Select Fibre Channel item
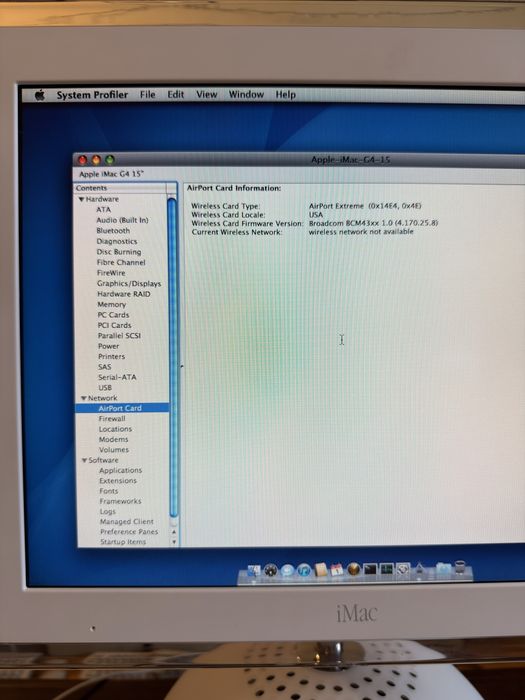Screen dimensions: 525x700 (x=121, y=262)
